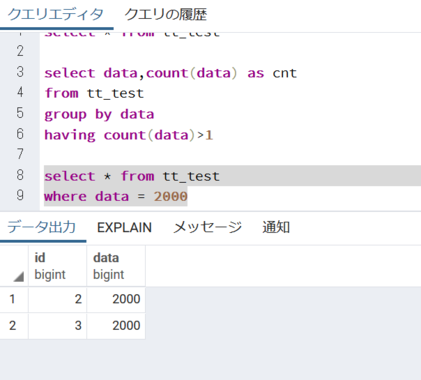Open the データ出力 results tab
Viewport: 421px width, 380px height.
pyautogui.click(x=42, y=227)
